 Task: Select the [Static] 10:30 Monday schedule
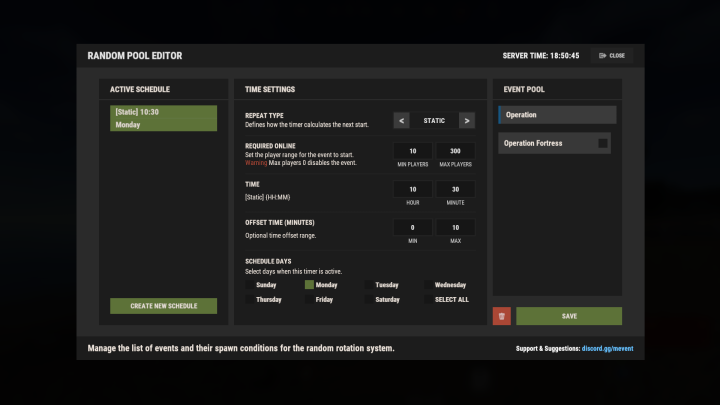(163, 118)
